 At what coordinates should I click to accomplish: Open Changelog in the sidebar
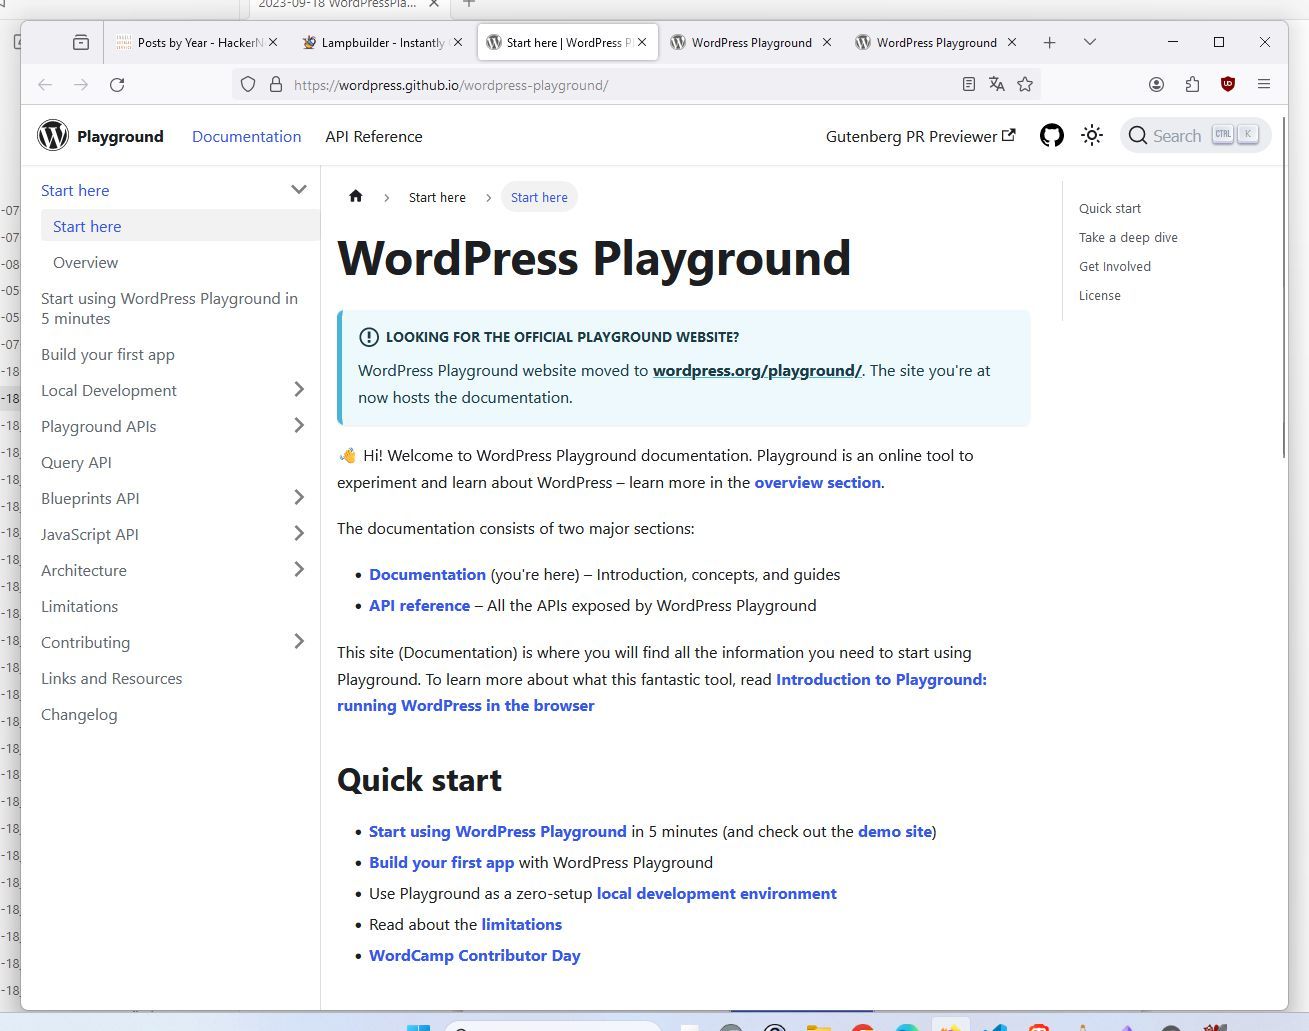(x=79, y=714)
